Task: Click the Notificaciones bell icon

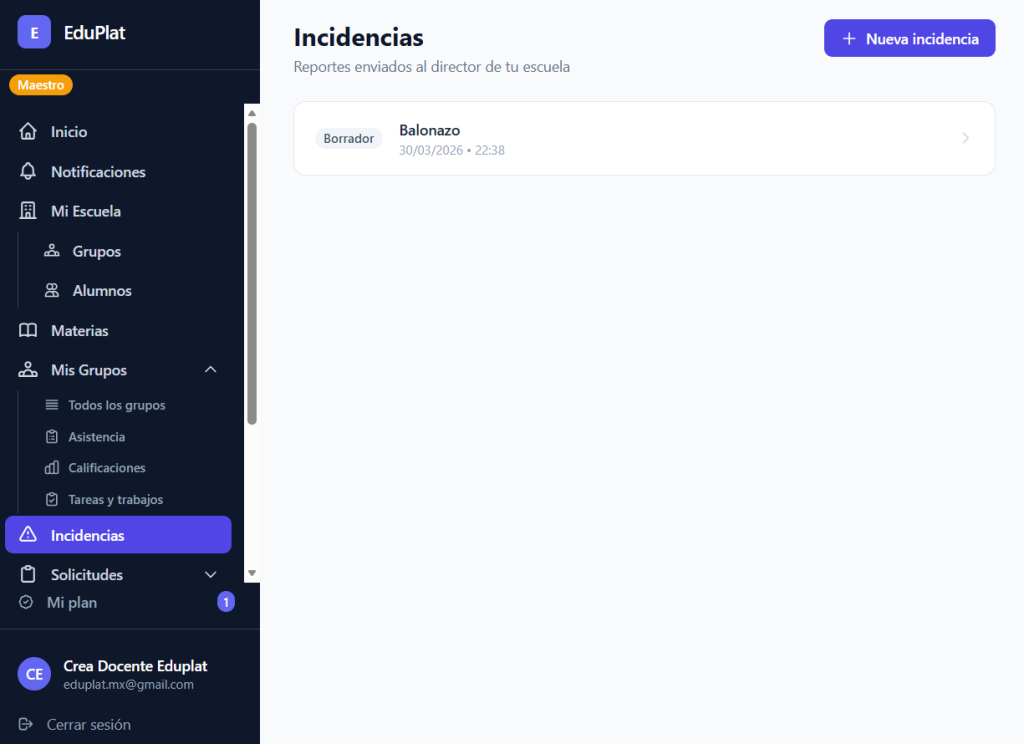Action: [28, 172]
